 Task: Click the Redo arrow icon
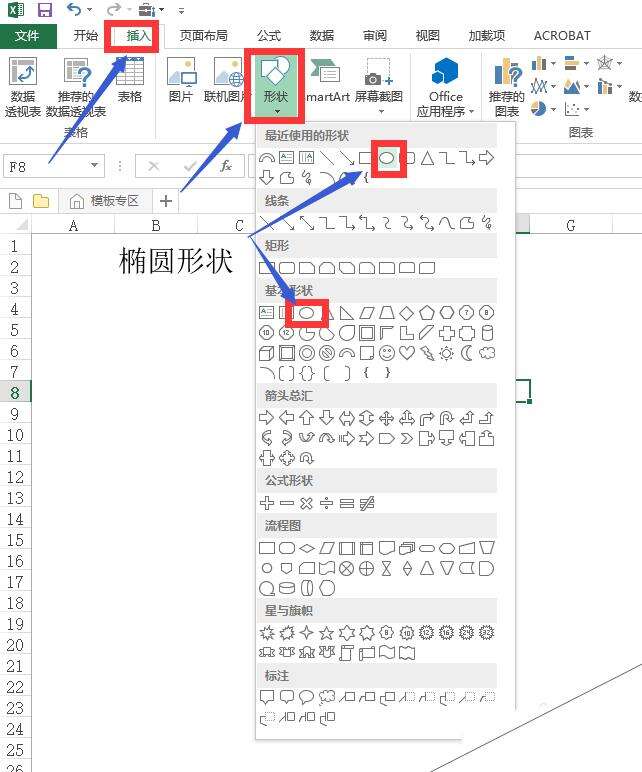(x=113, y=9)
